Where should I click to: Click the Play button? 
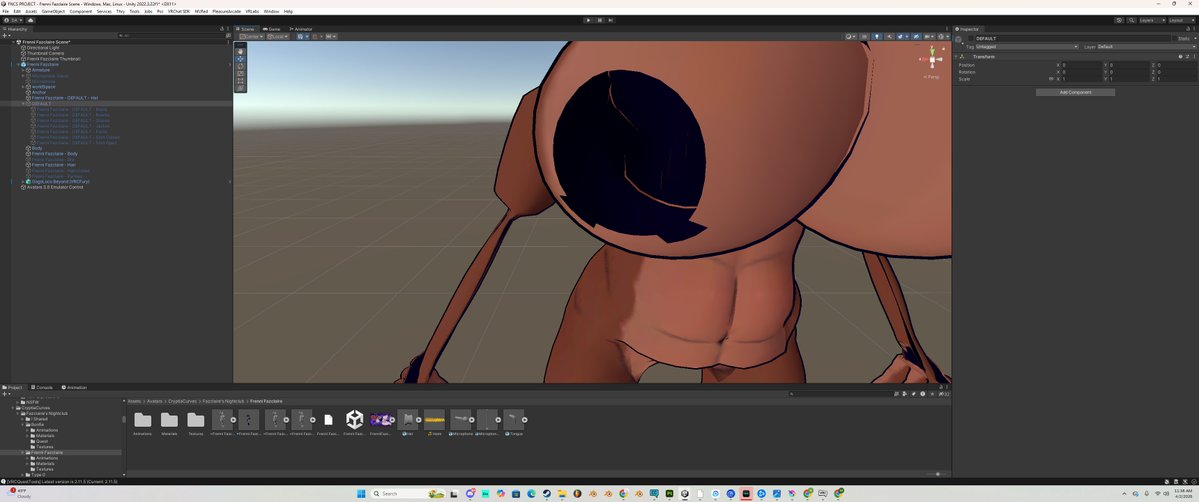pyautogui.click(x=588, y=20)
